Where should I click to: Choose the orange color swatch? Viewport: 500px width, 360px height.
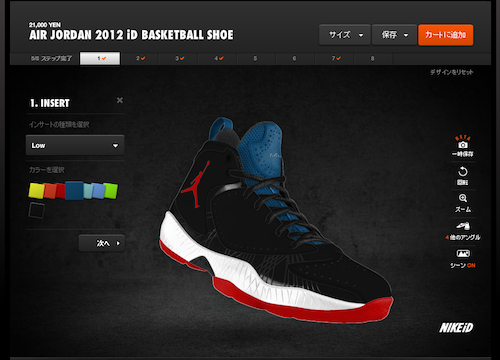point(50,191)
